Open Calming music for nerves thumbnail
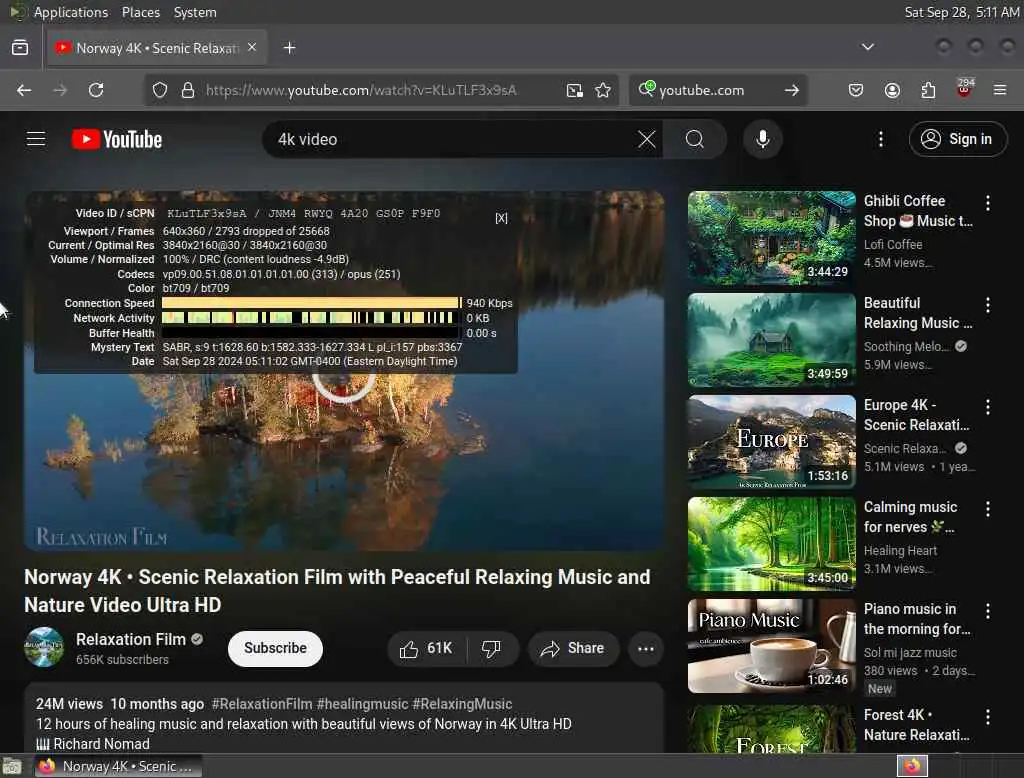 click(x=771, y=544)
